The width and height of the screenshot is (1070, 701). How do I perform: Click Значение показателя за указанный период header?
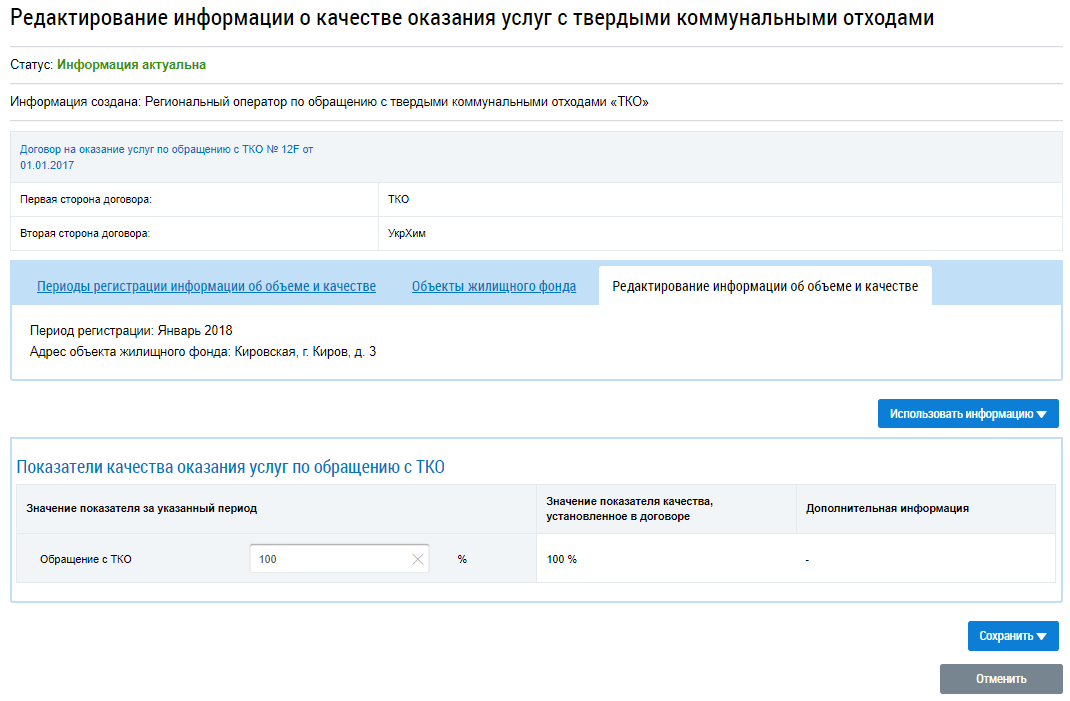pos(141,508)
